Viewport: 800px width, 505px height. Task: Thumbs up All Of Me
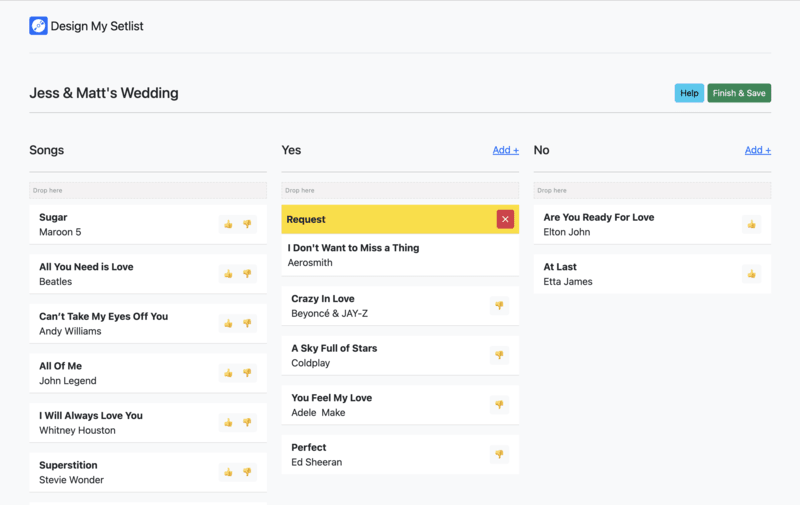tap(228, 373)
